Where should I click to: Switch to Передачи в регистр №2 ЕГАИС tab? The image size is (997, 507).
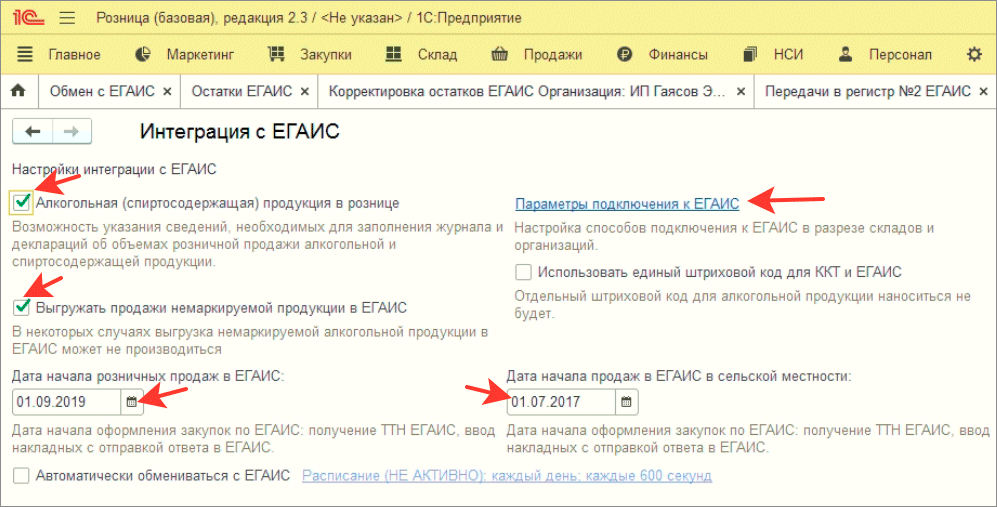pos(868,92)
